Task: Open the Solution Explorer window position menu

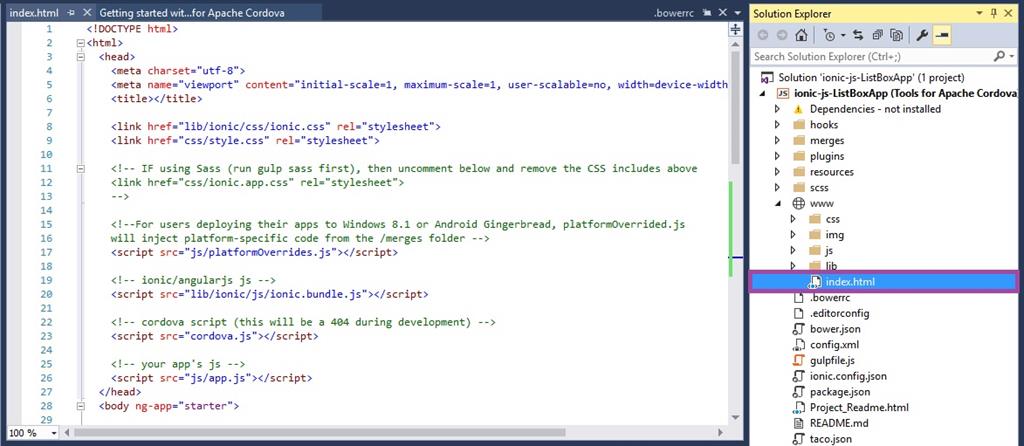Action: pos(980,13)
